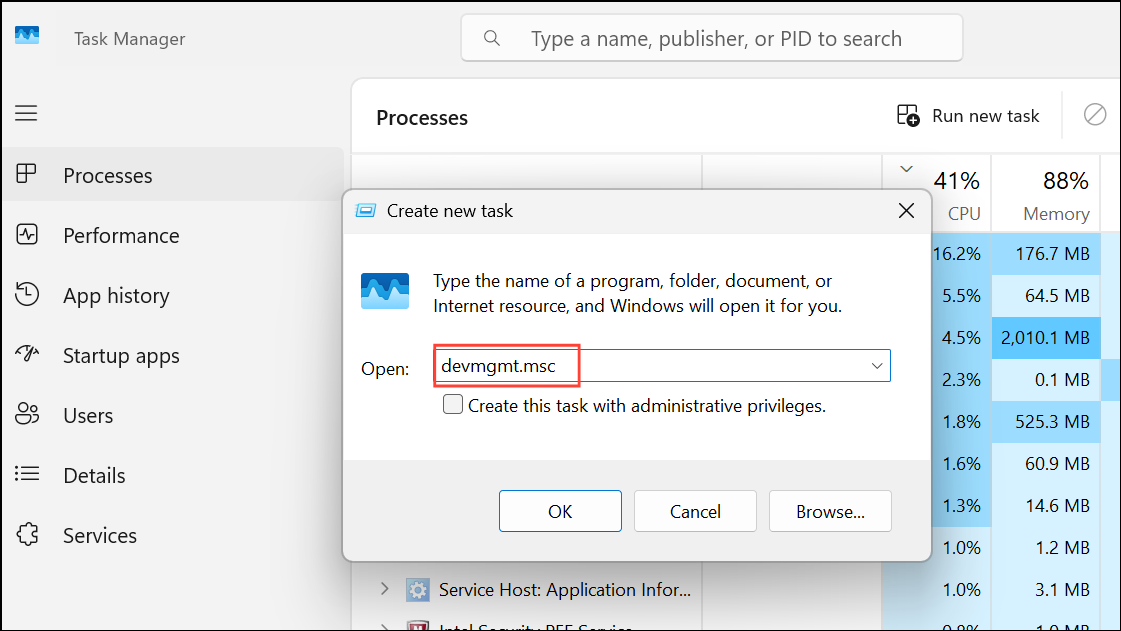Click the Open text field containing devmgmt.msc
Image resolution: width=1121 pixels, height=631 pixels.
pyautogui.click(x=662, y=366)
